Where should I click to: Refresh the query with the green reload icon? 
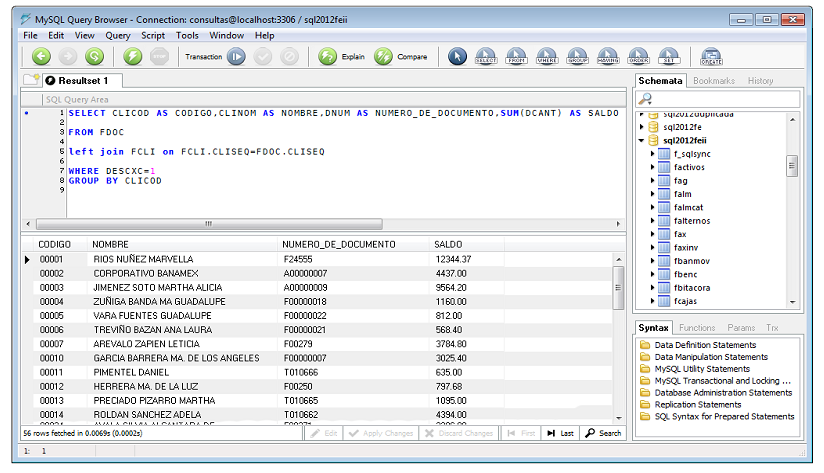coord(95,56)
